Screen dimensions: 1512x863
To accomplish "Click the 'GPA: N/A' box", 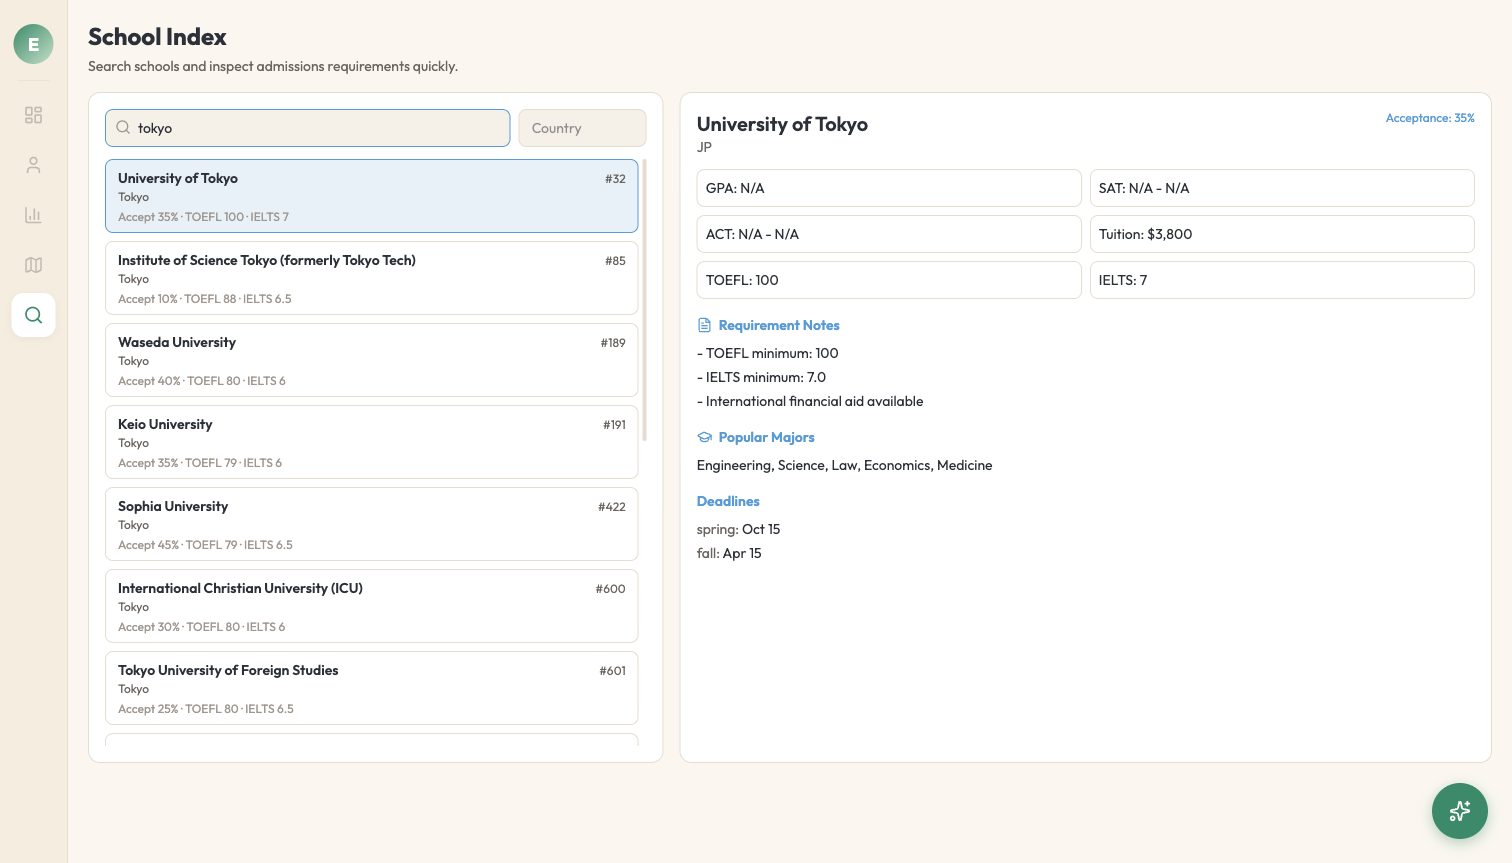I will click(x=889, y=188).
